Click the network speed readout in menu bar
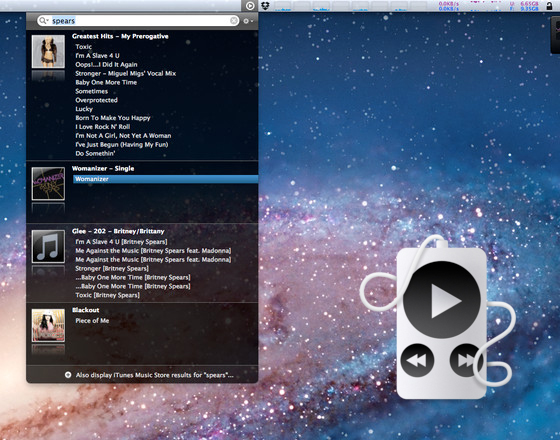The height and width of the screenshot is (440, 560). pos(449,6)
